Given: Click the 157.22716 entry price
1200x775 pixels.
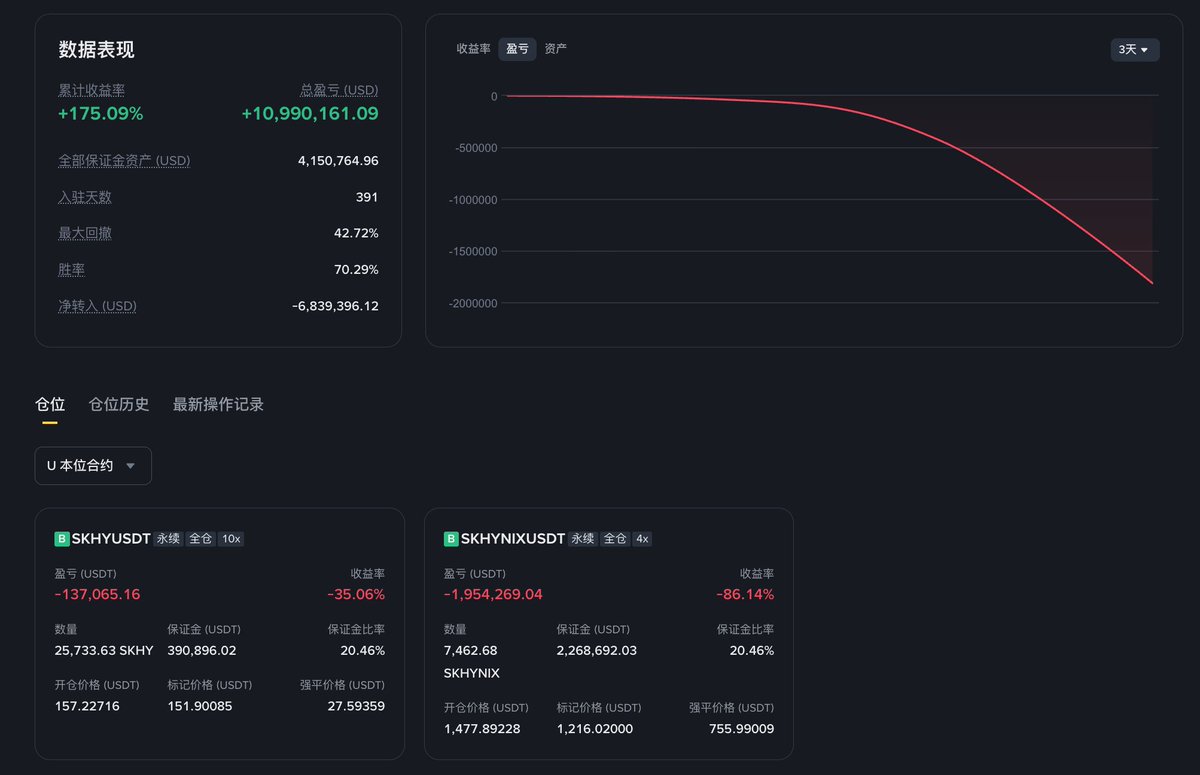Looking at the screenshot, I should point(87,706).
